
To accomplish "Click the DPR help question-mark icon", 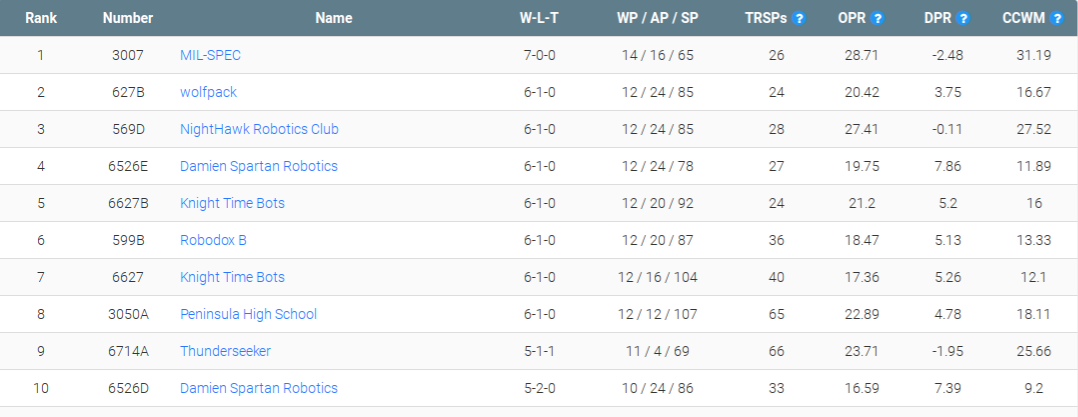I will point(962,19).
